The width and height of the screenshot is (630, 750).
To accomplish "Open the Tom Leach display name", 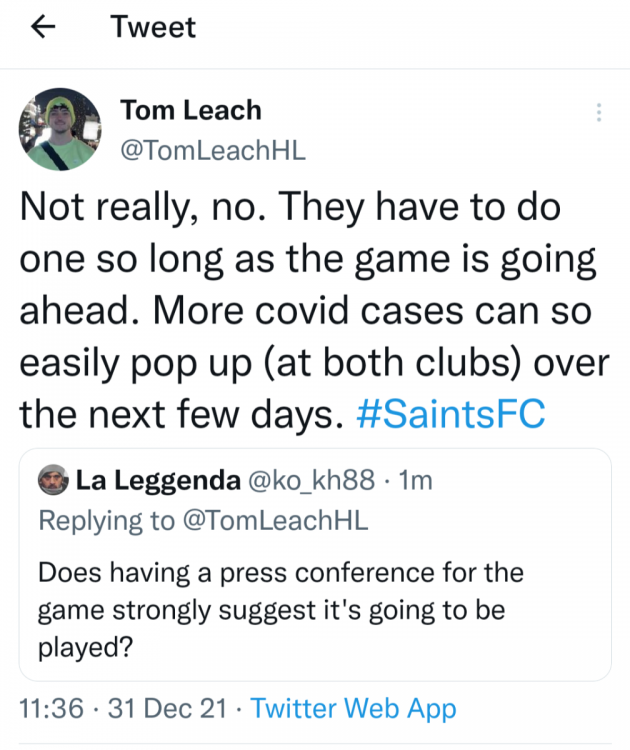I will (190, 110).
